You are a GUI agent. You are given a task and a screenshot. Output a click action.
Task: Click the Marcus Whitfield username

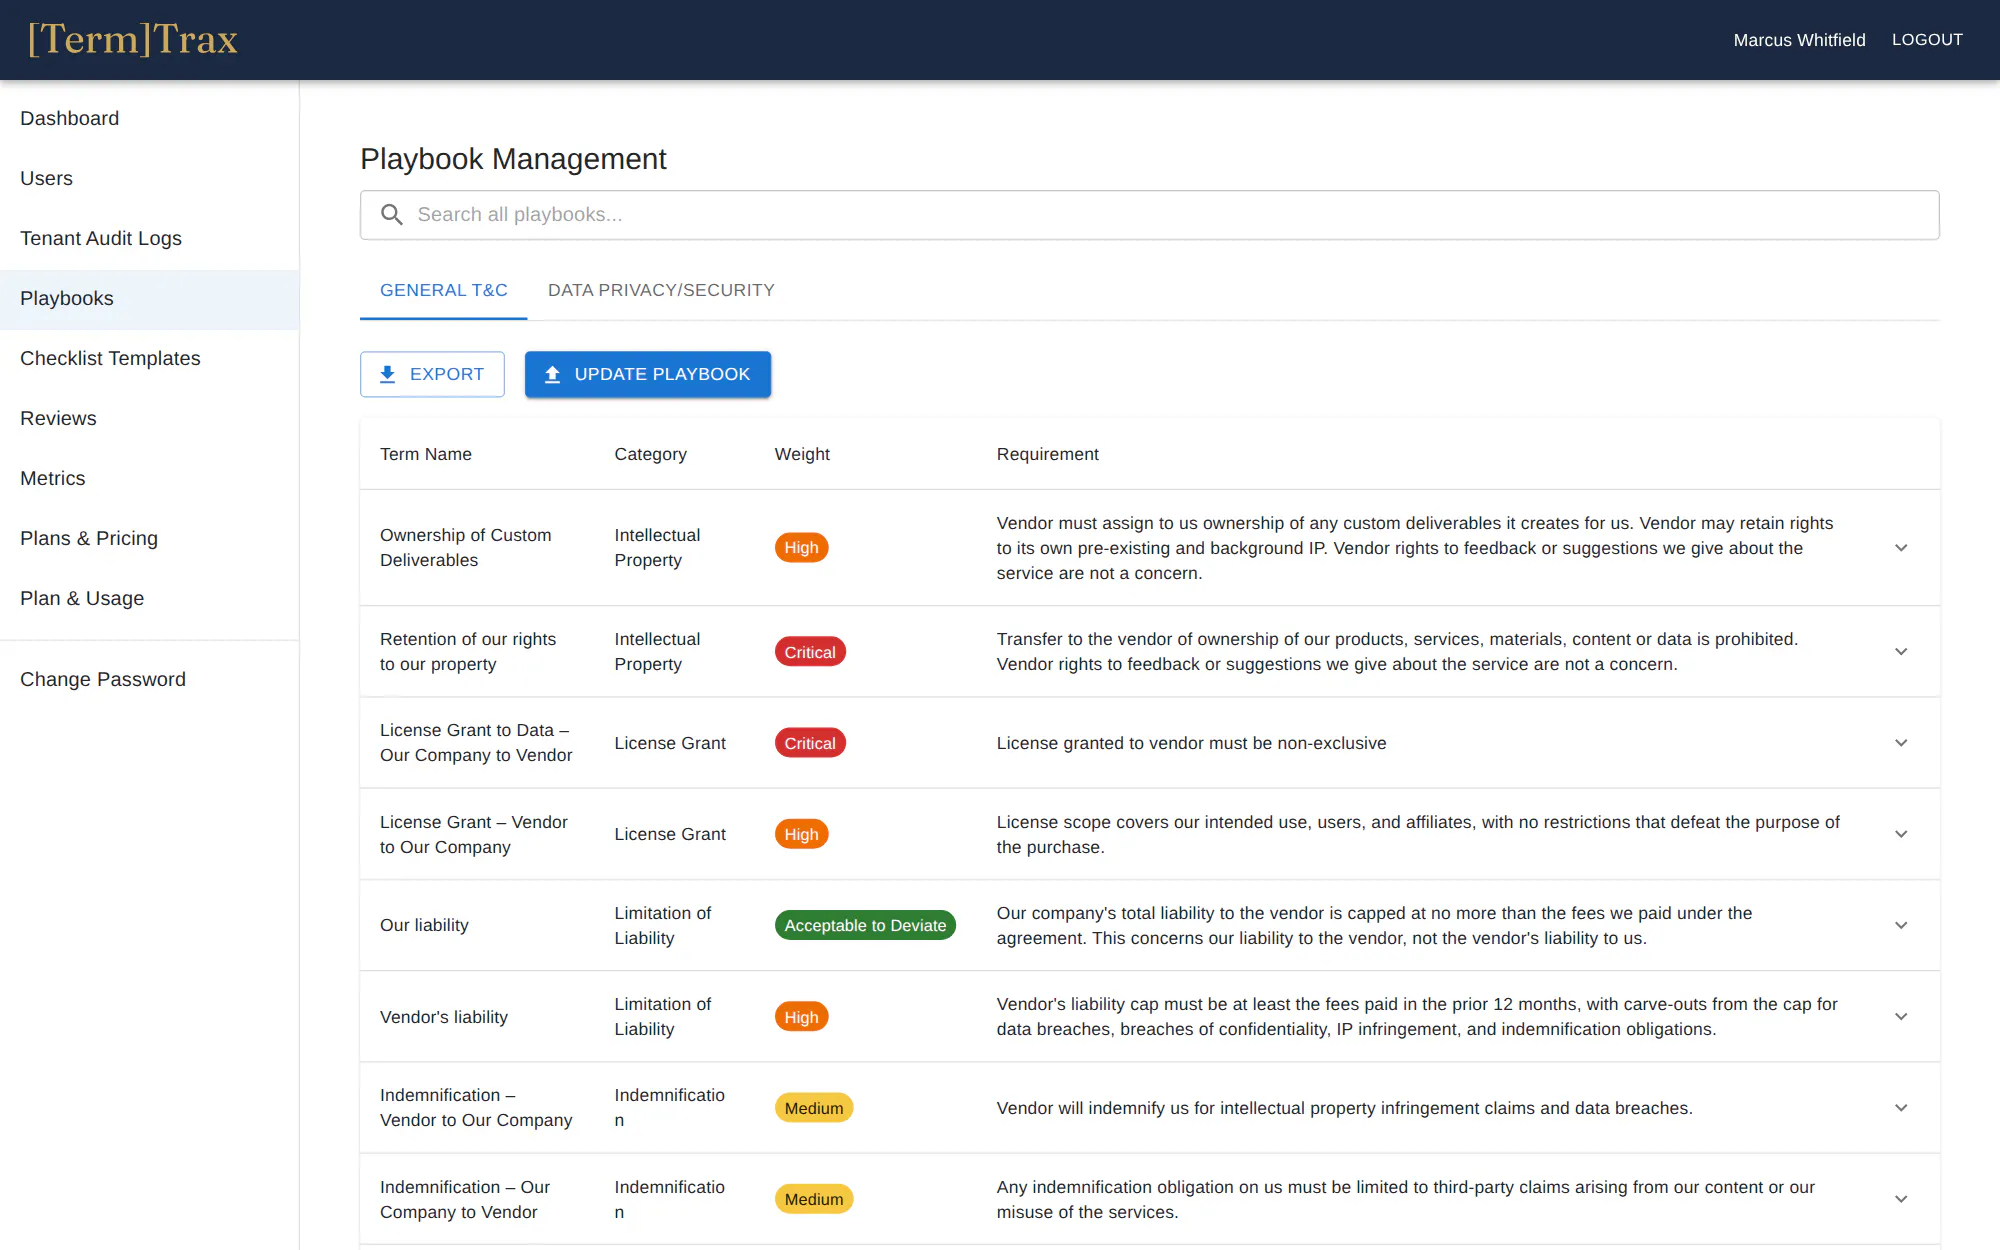tap(1799, 40)
